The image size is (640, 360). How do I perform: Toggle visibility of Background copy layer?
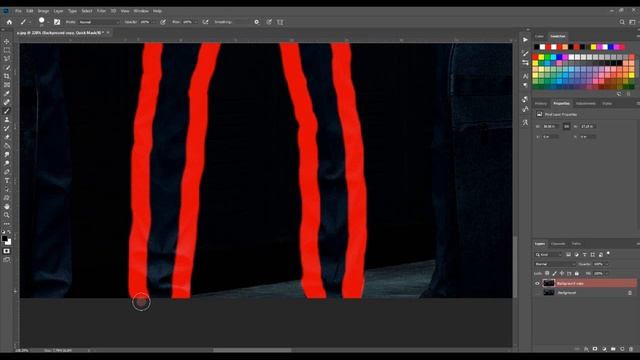pyautogui.click(x=537, y=283)
